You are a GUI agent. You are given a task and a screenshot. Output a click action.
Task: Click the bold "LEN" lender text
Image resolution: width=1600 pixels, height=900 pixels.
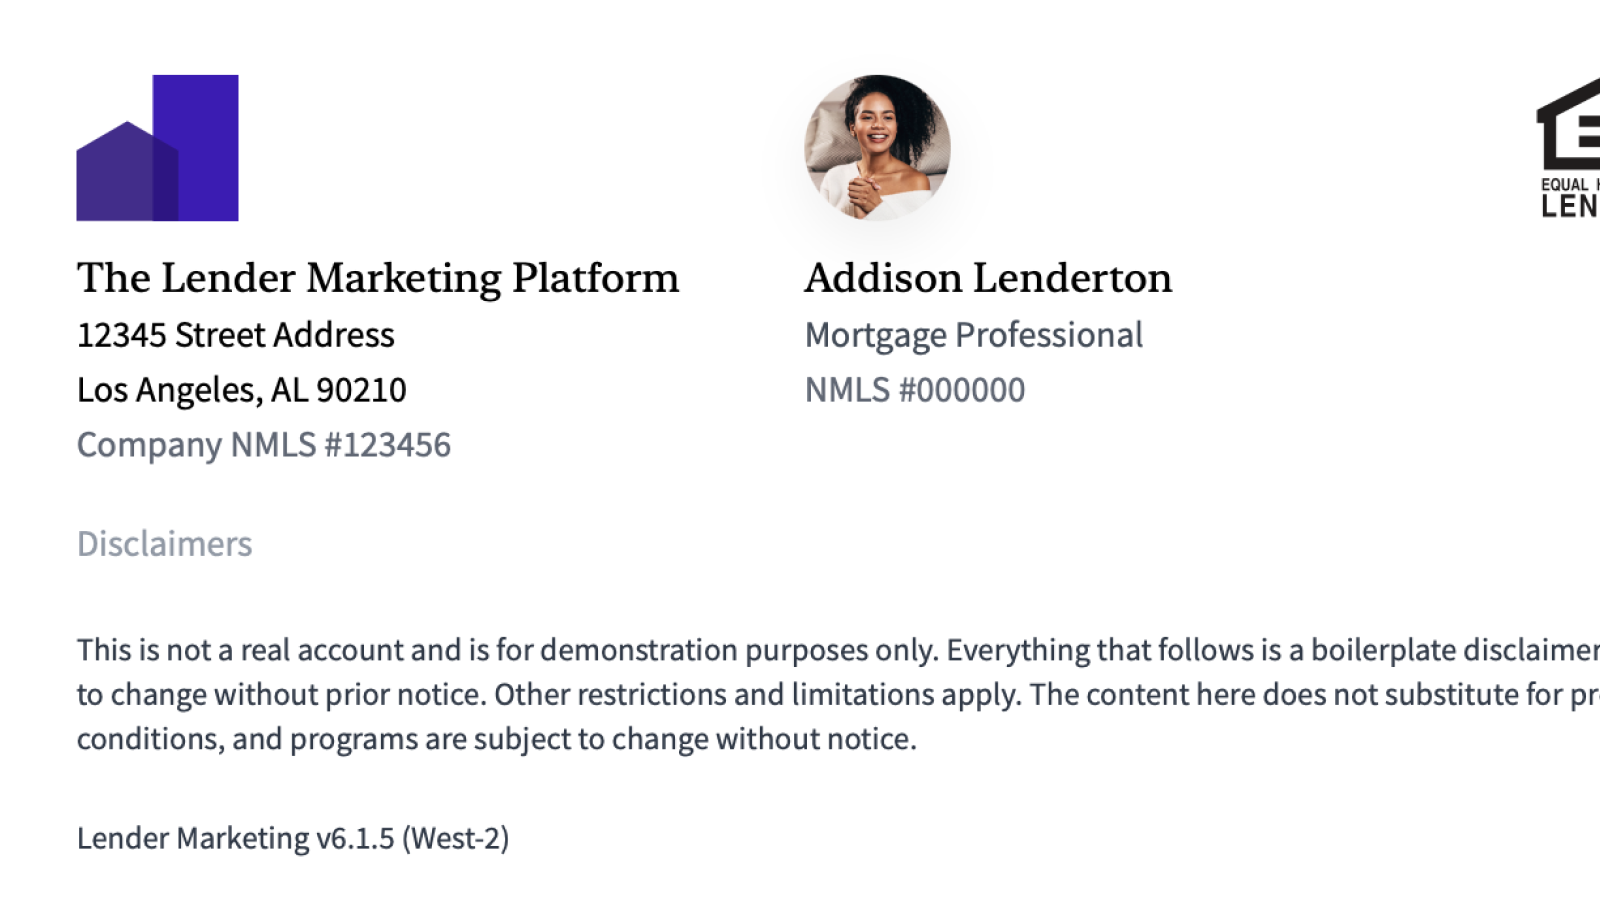1570,206
